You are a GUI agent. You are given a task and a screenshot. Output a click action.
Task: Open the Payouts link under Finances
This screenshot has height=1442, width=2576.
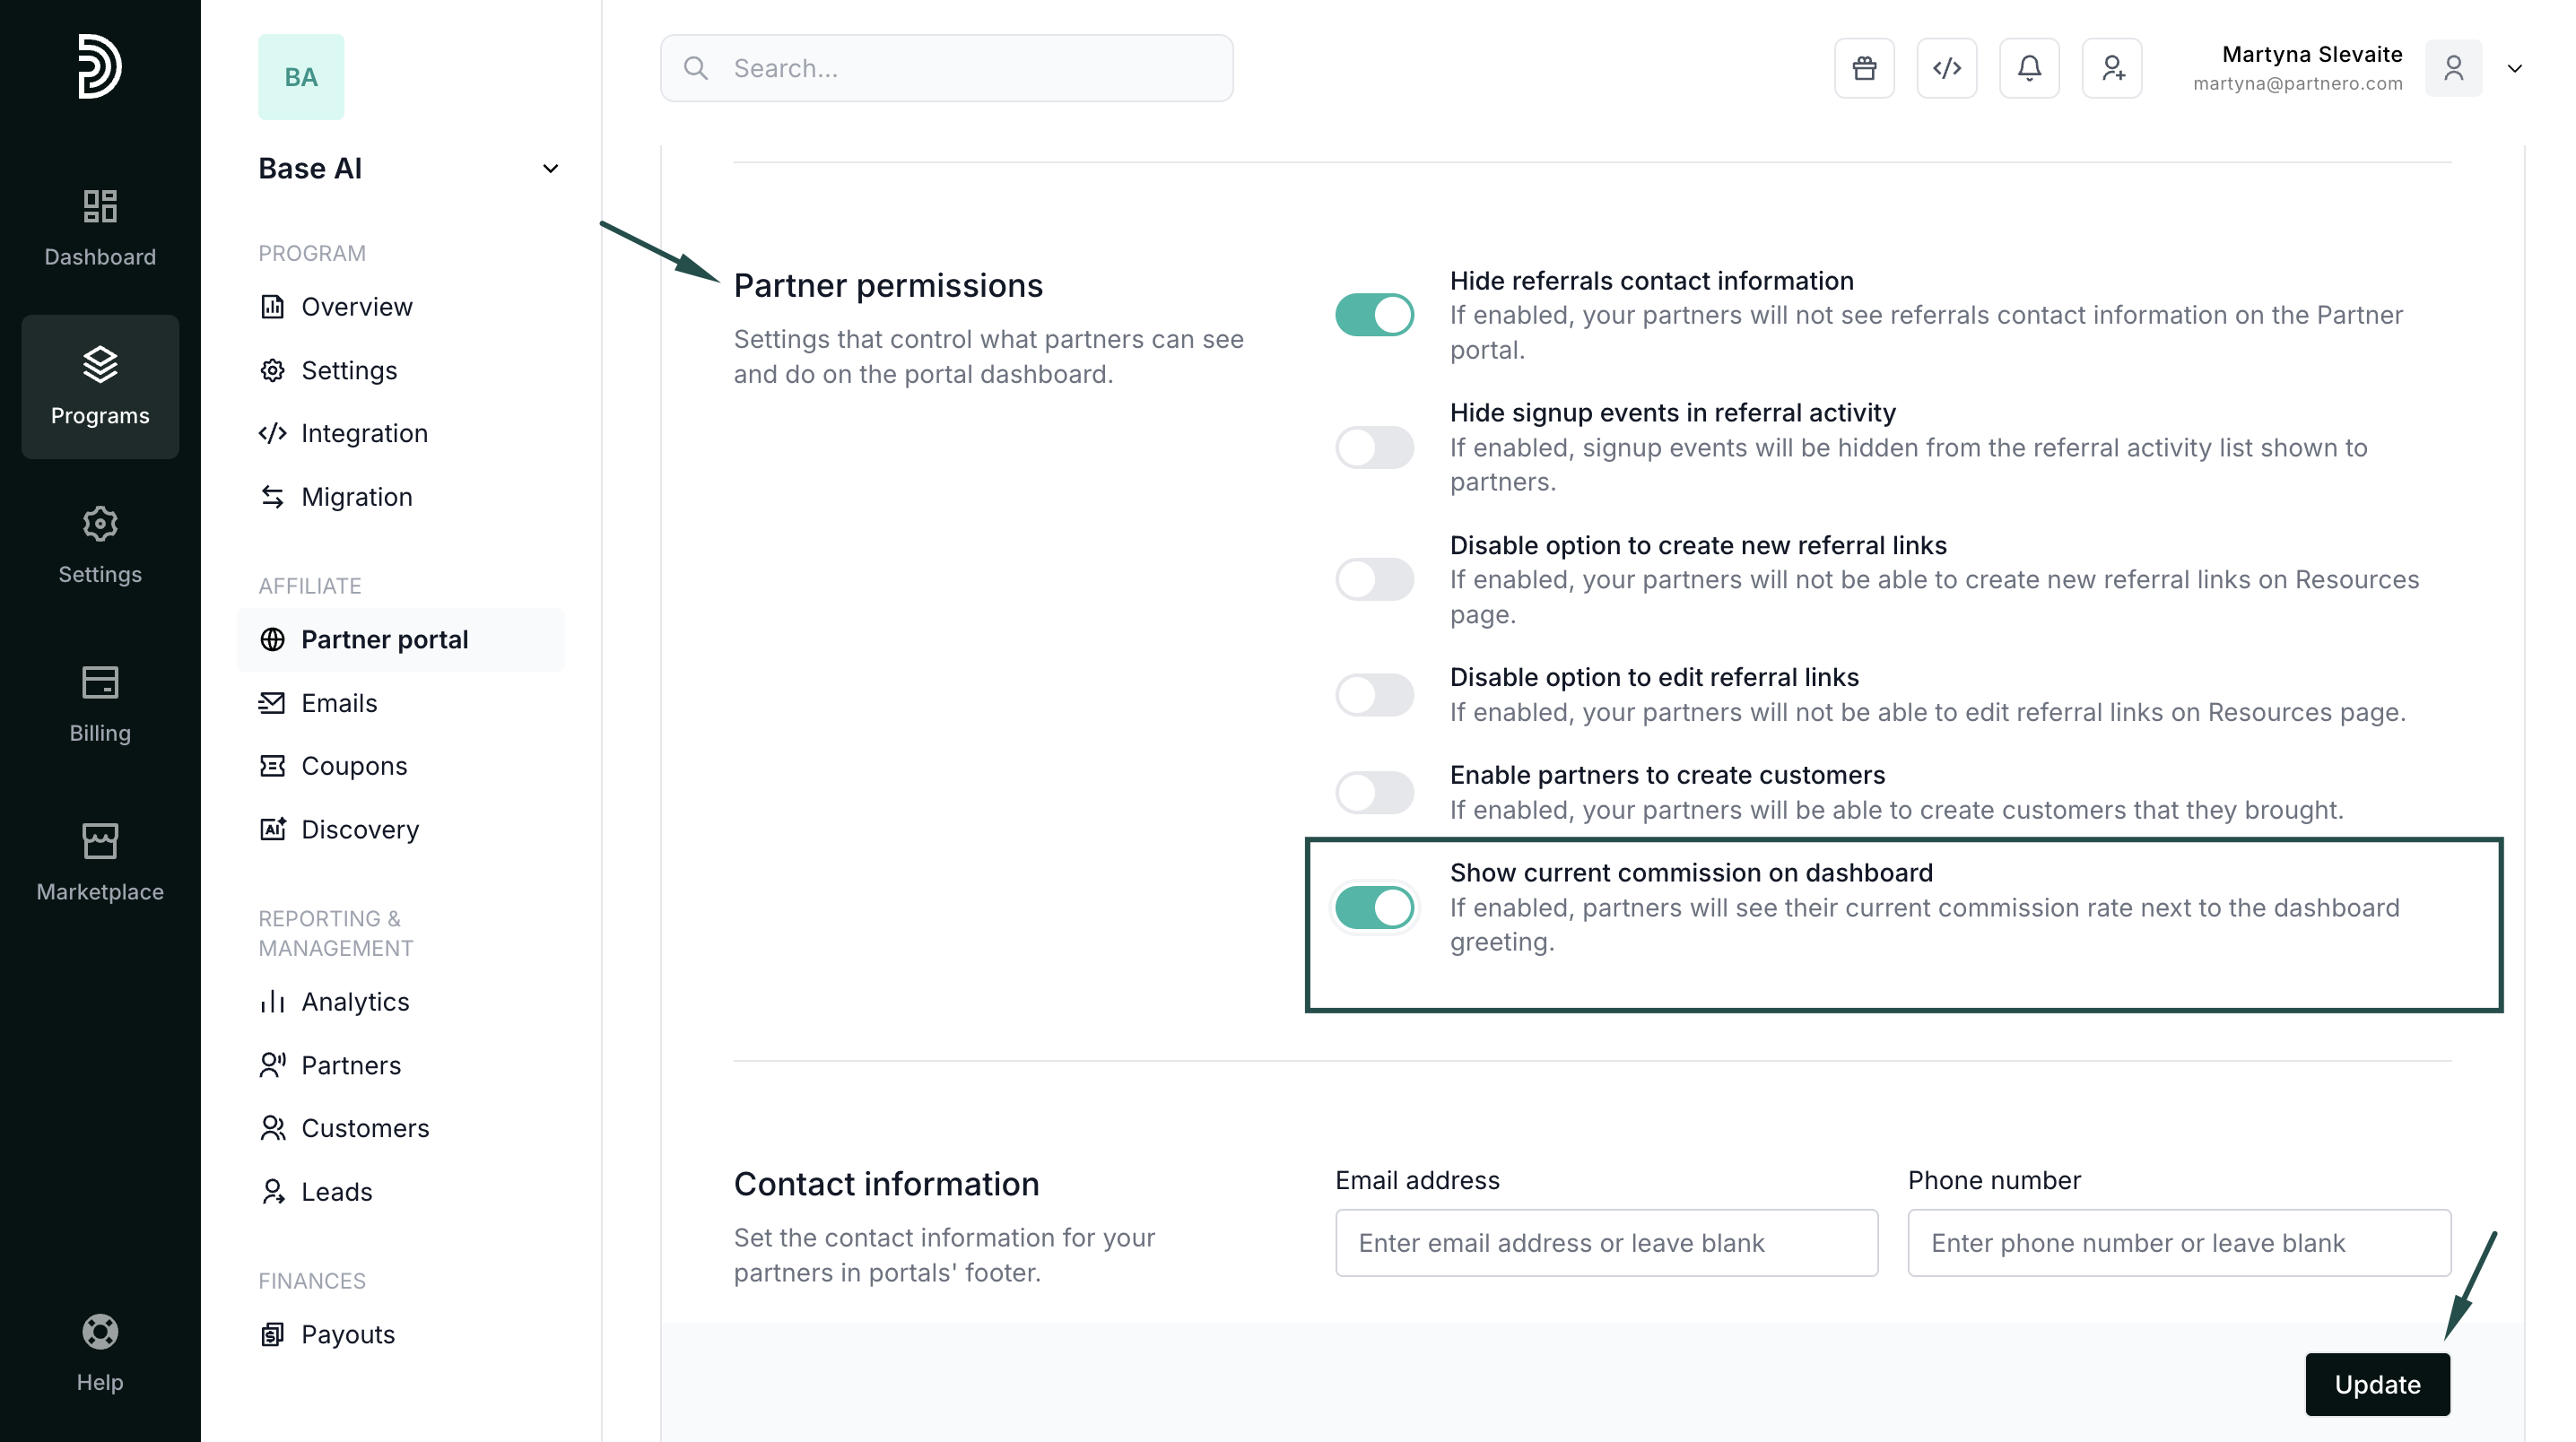347,1334
